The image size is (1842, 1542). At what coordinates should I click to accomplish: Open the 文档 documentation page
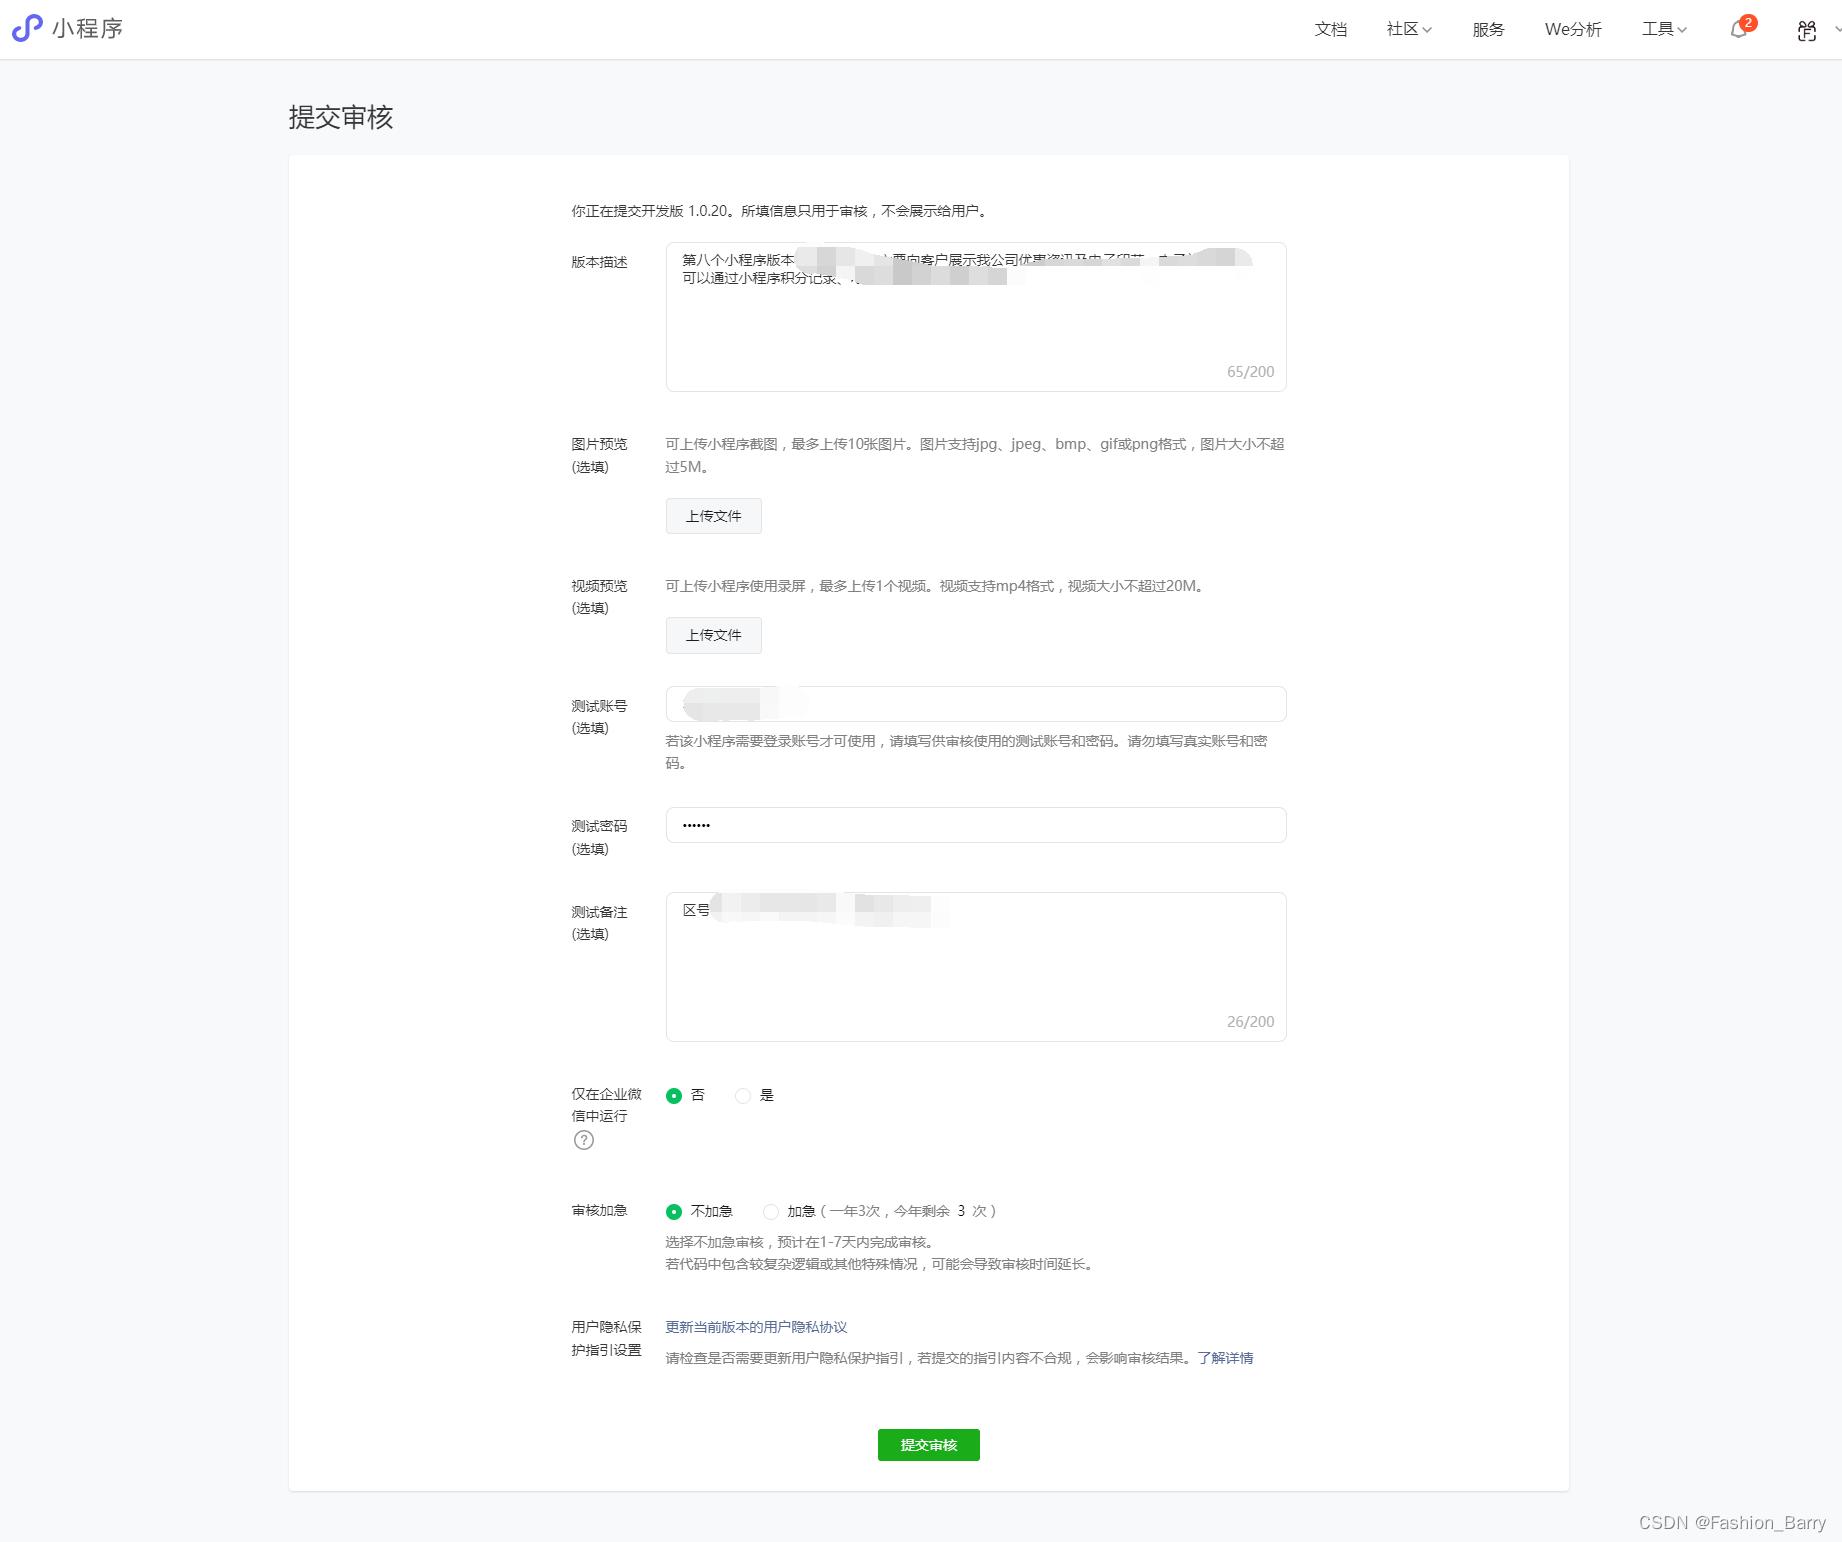[x=1330, y=29]
